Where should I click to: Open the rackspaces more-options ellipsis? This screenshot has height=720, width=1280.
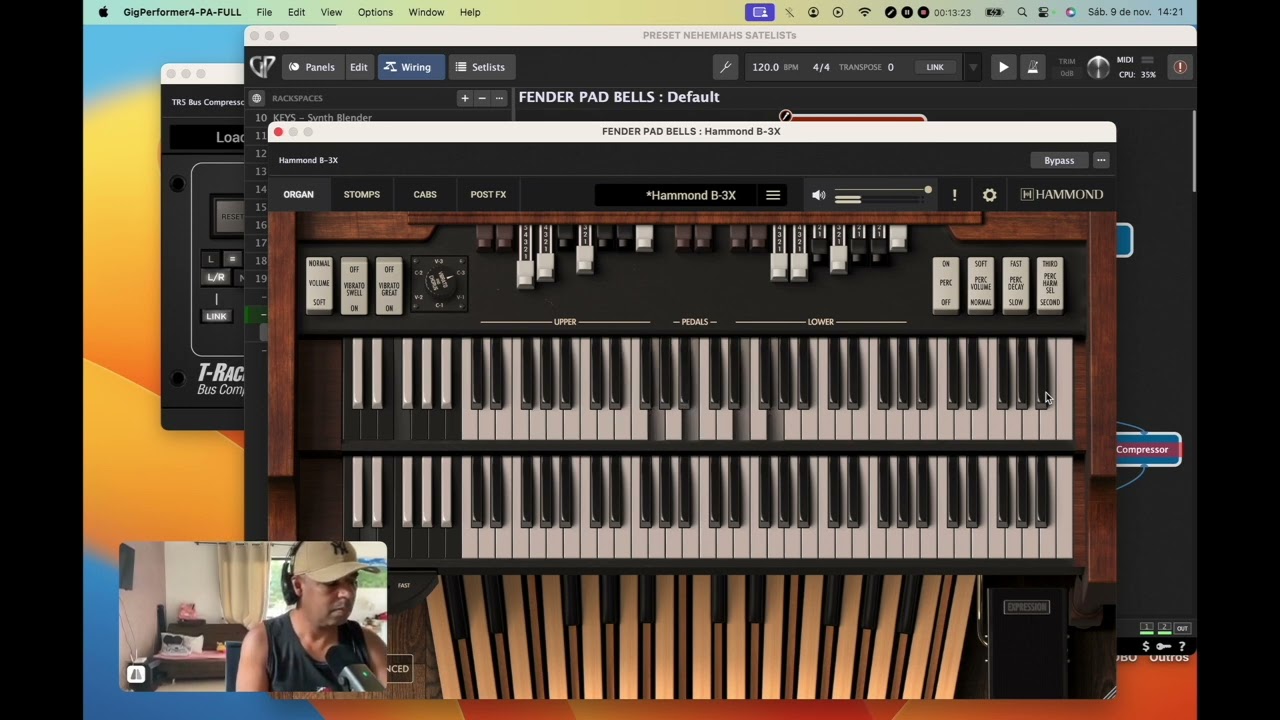point(499,98)
